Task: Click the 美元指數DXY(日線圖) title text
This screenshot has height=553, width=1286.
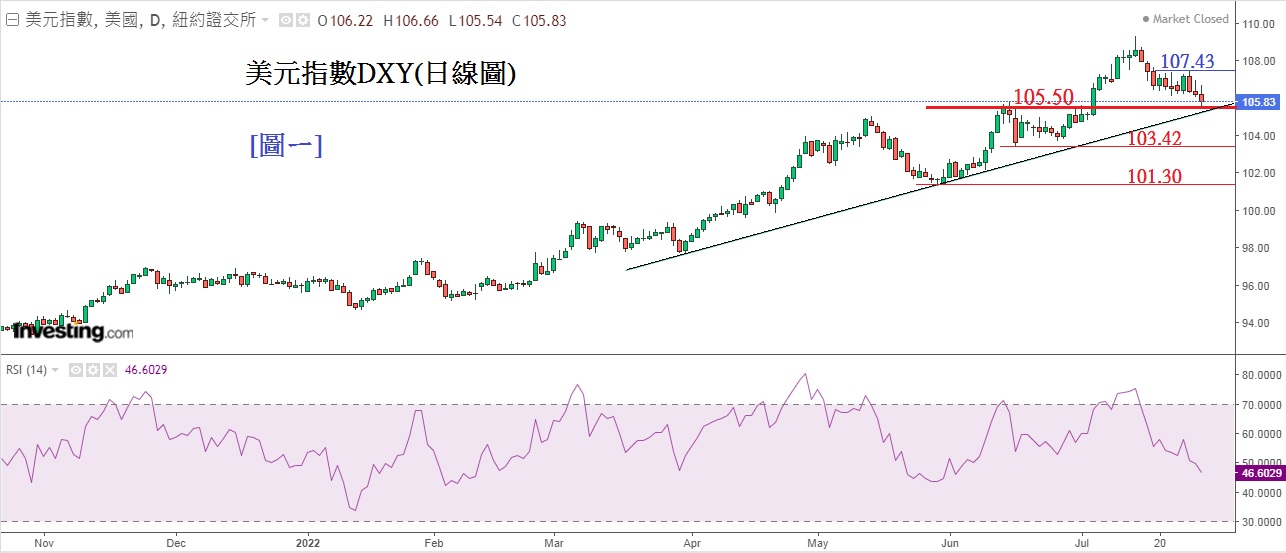Action: click(381, 74)
